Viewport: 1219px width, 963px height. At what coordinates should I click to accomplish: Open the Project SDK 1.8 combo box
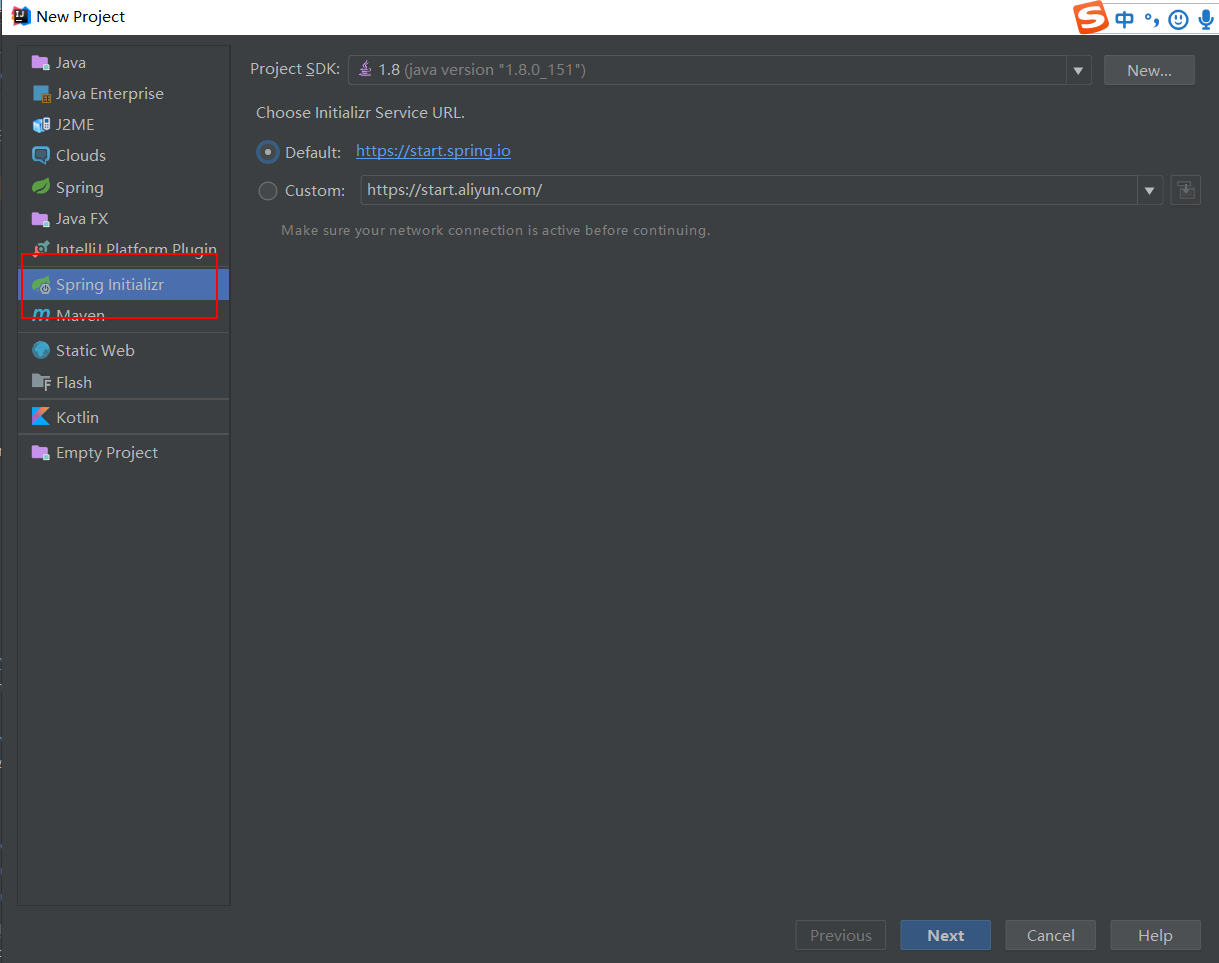tap(719, 70)
